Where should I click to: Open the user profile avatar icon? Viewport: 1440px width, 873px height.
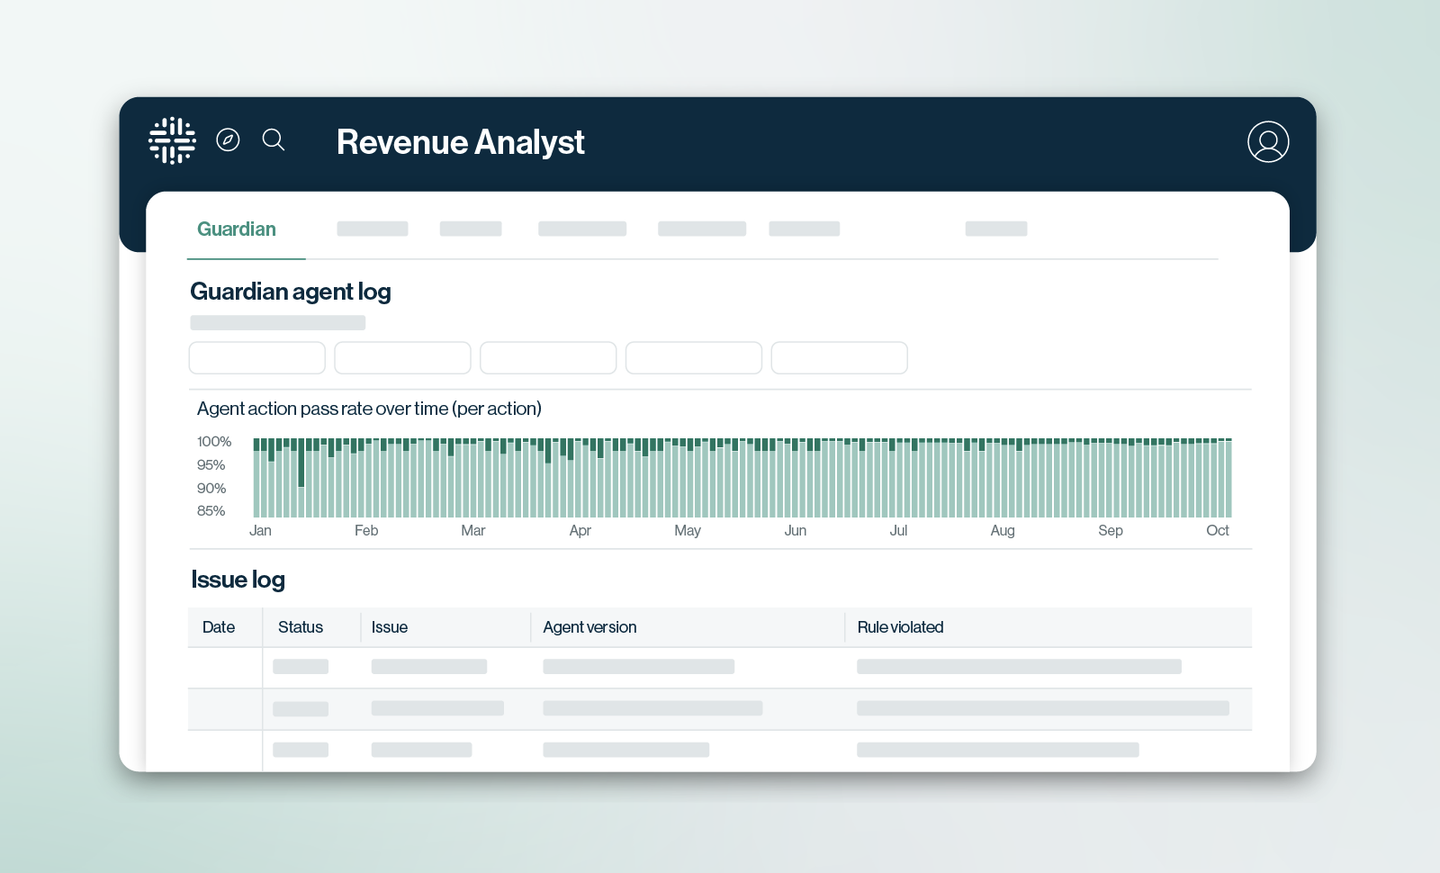1268,142
